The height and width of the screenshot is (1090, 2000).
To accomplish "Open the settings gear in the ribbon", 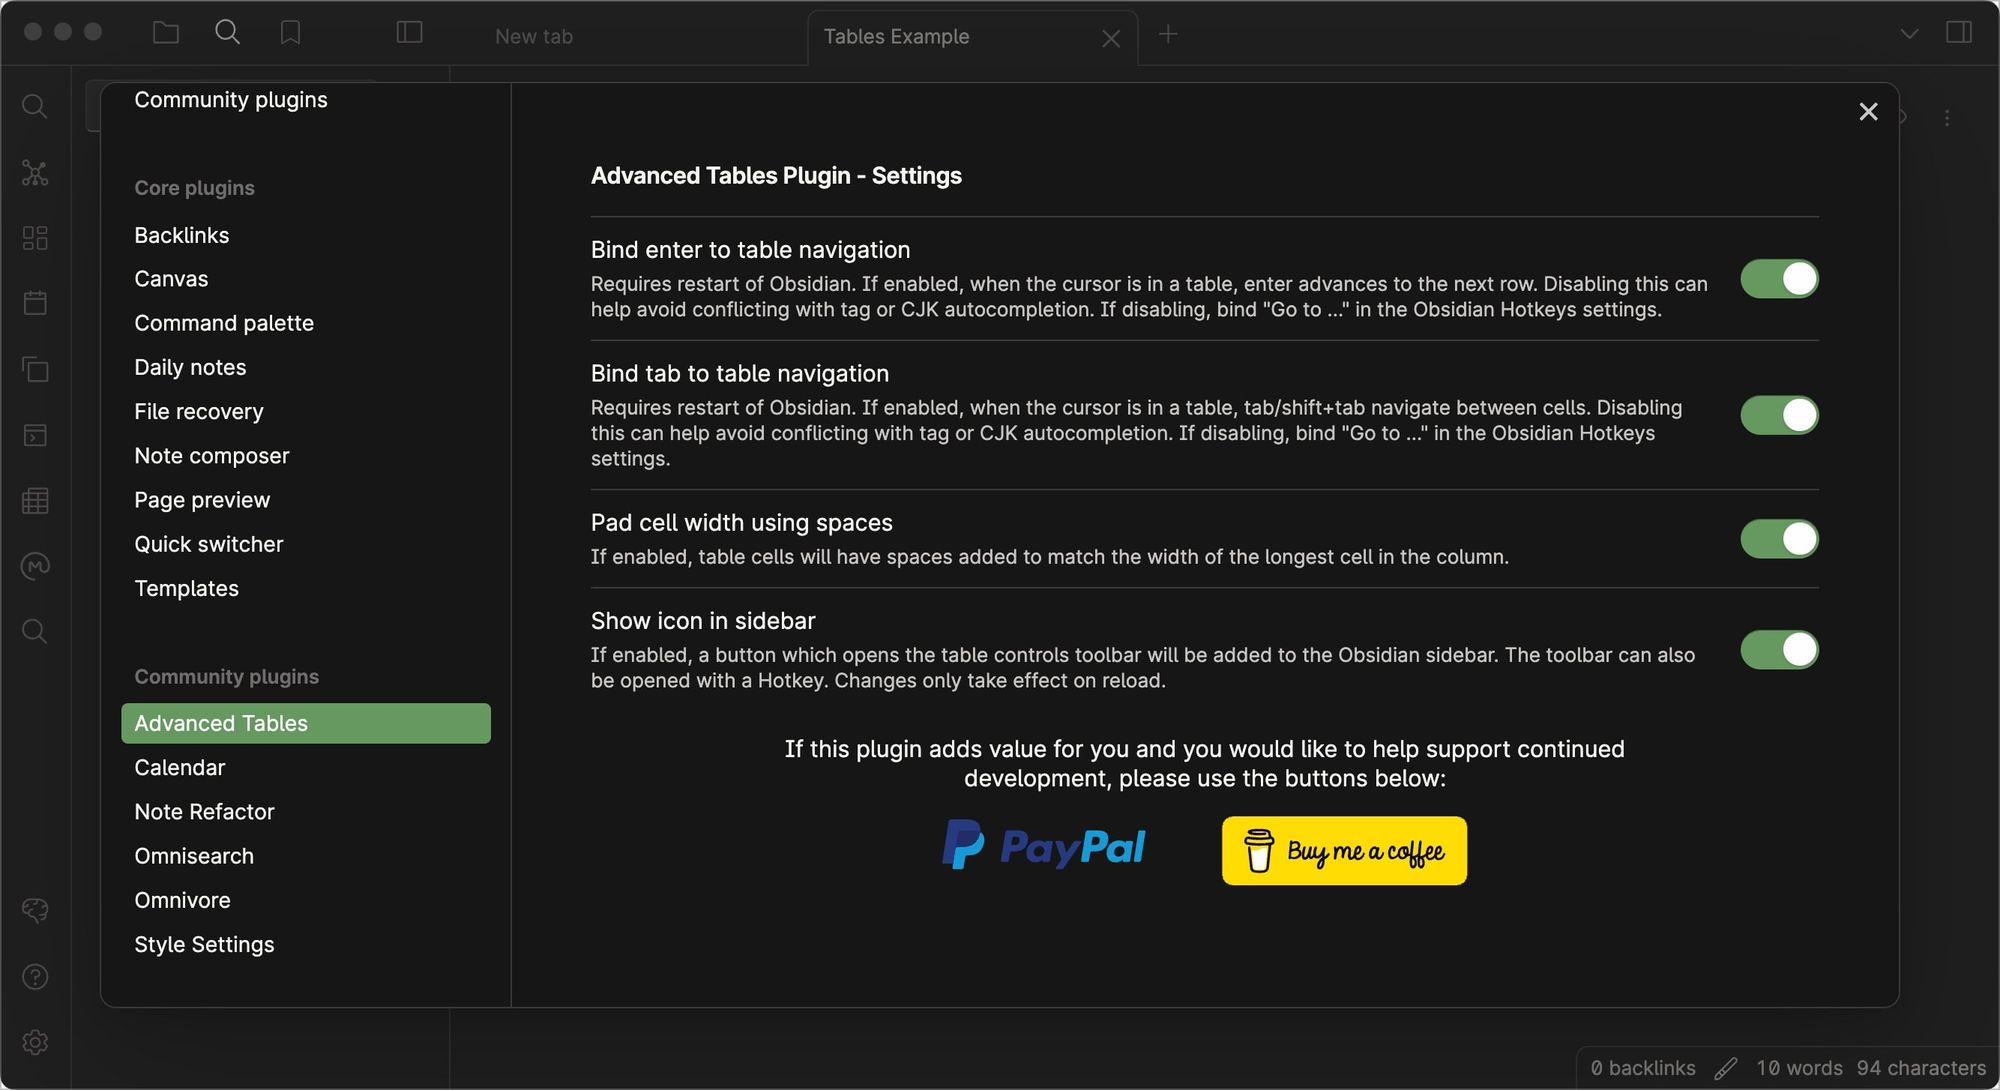I will pyautogui.click(x=35, y=1042).
